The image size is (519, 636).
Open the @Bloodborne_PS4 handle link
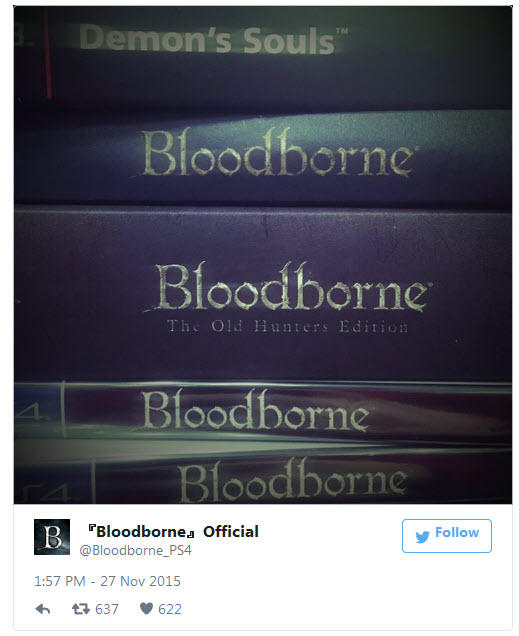135,550
